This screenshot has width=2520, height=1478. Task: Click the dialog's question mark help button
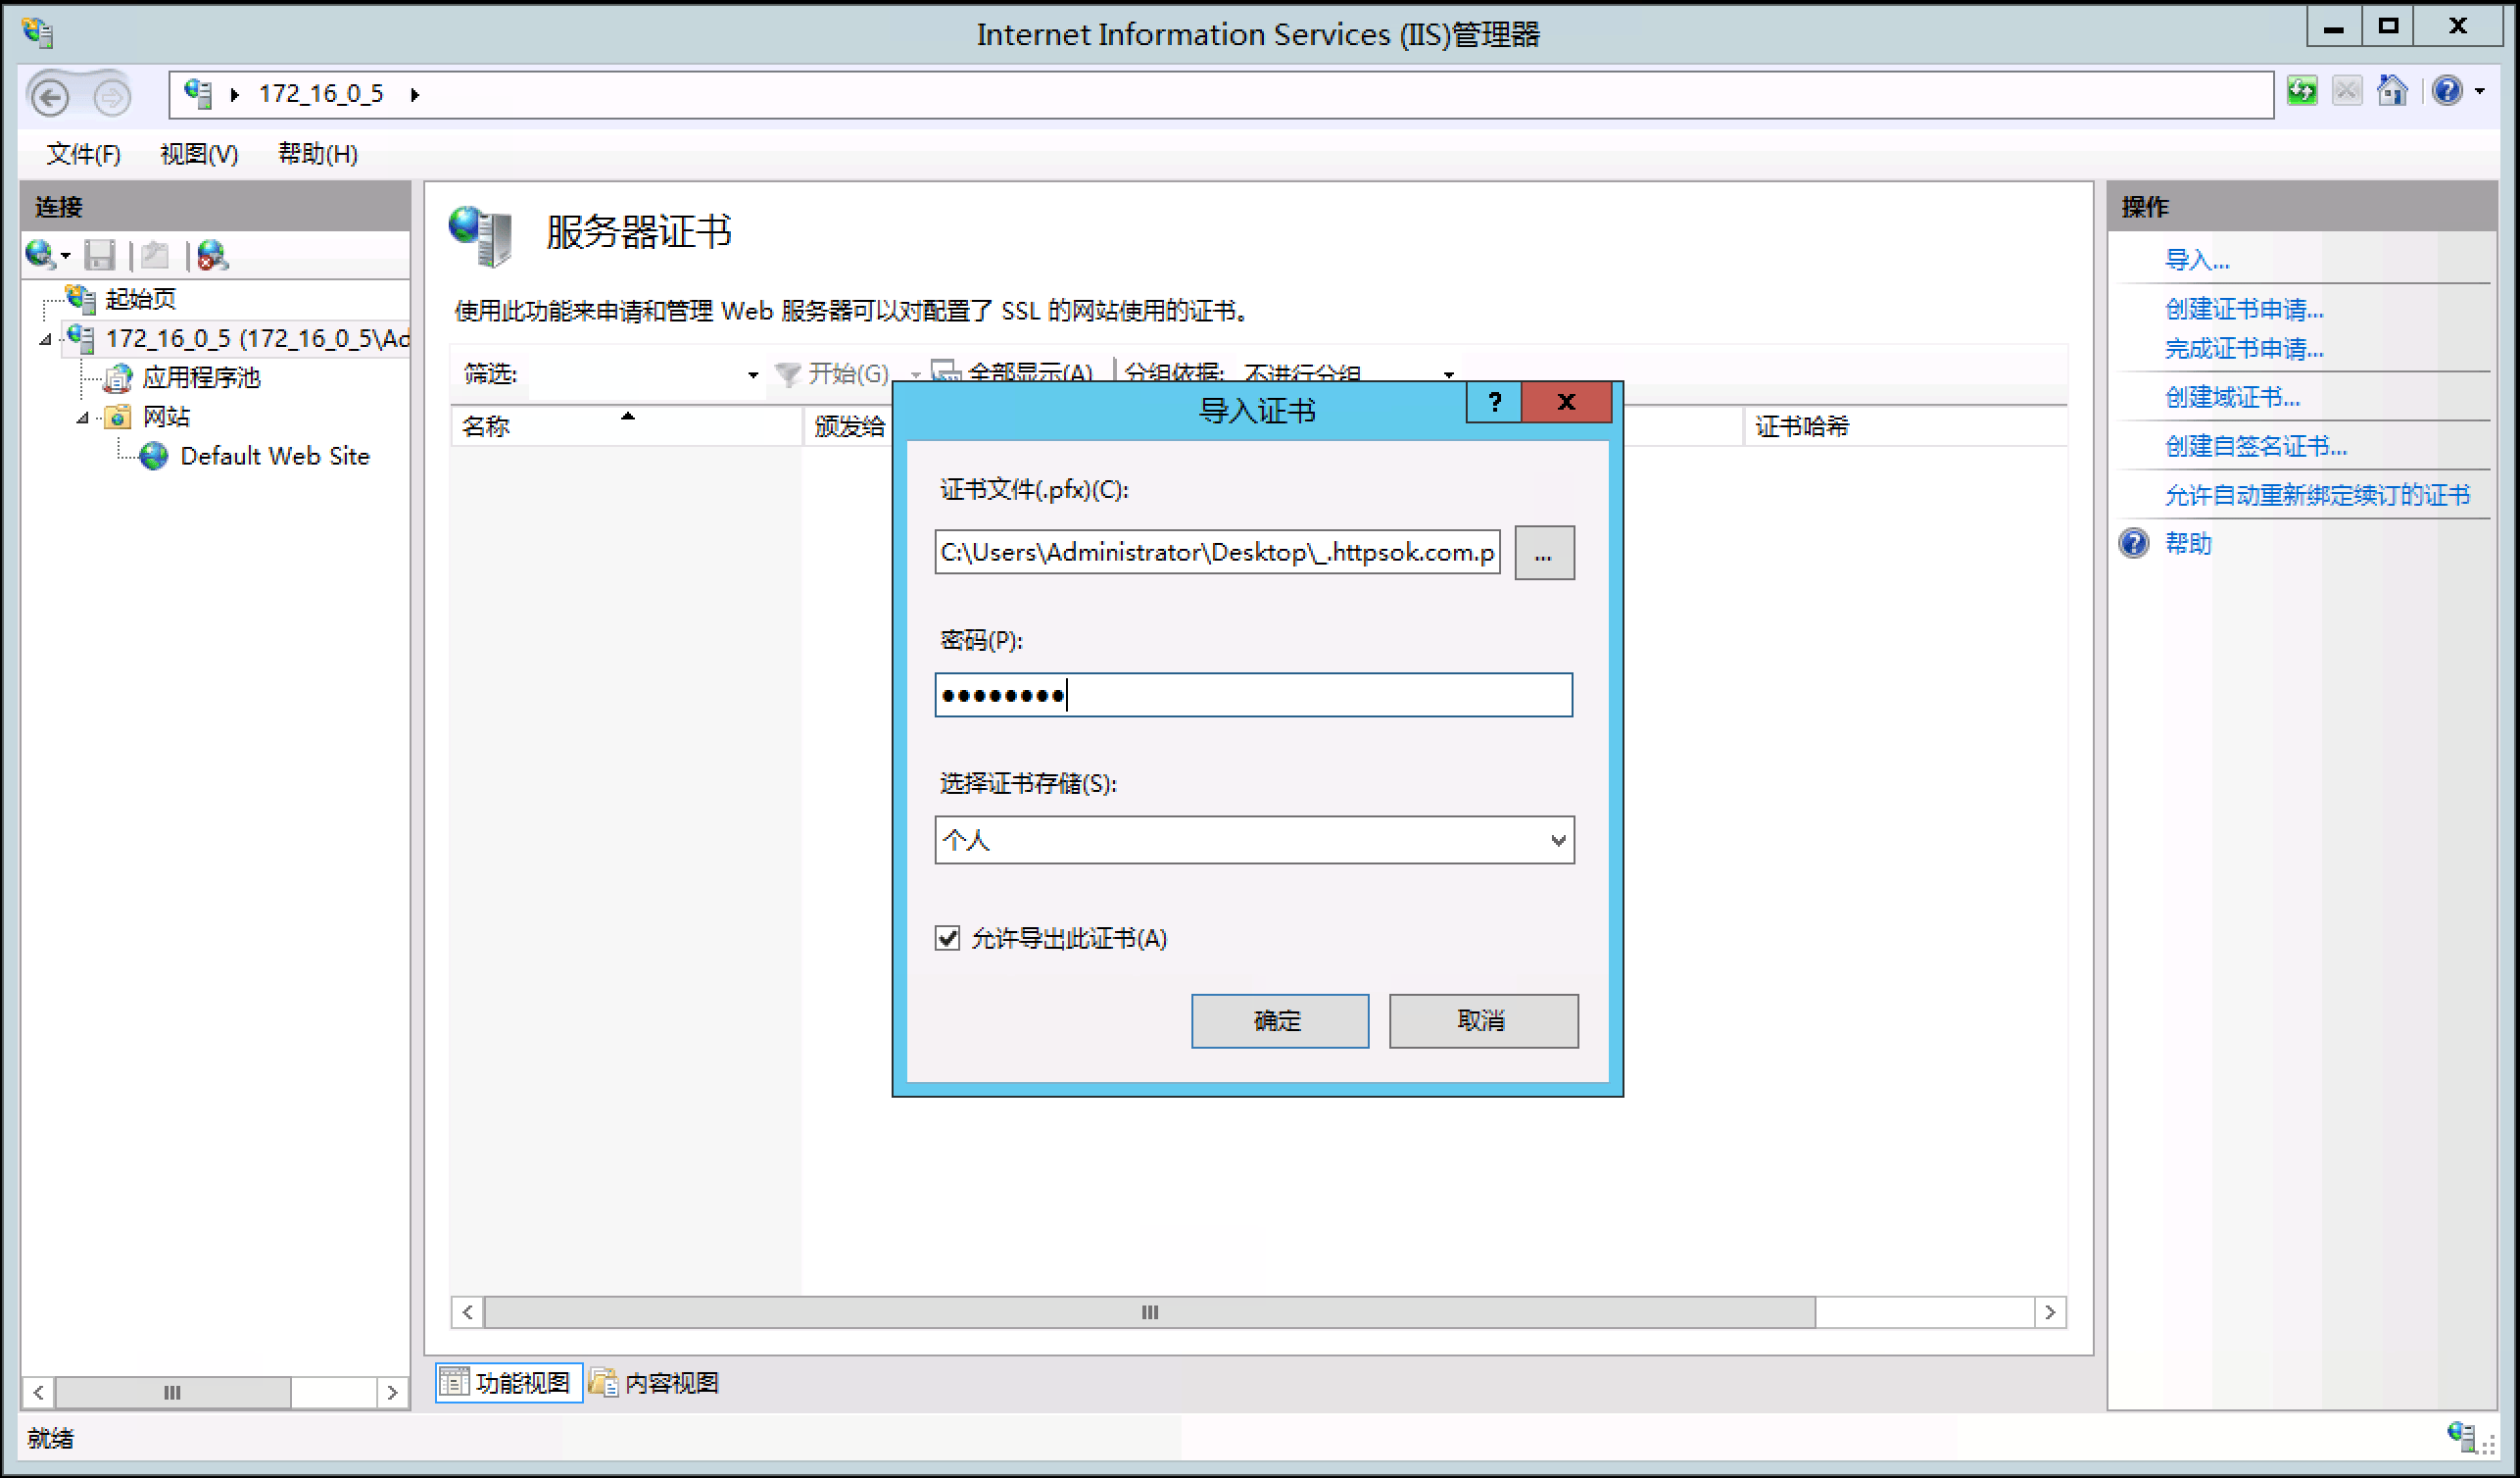(x=1494, y=402)
